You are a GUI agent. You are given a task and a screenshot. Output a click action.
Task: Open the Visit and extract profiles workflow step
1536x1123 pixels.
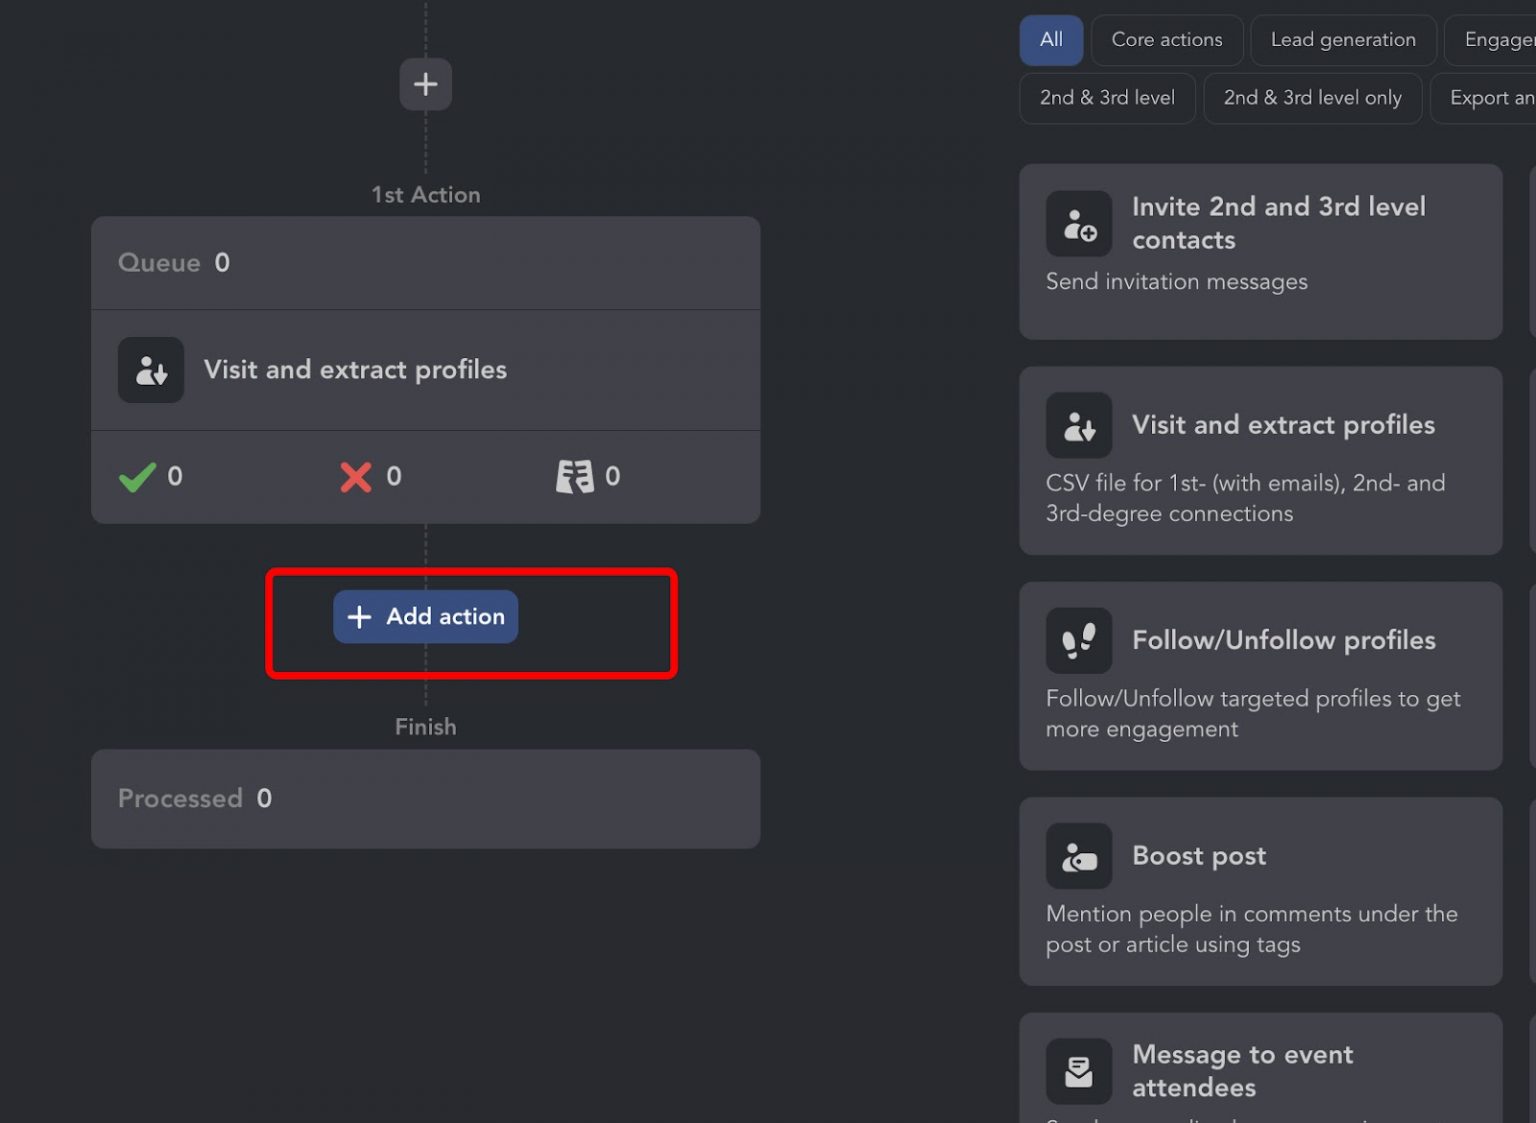425,370
